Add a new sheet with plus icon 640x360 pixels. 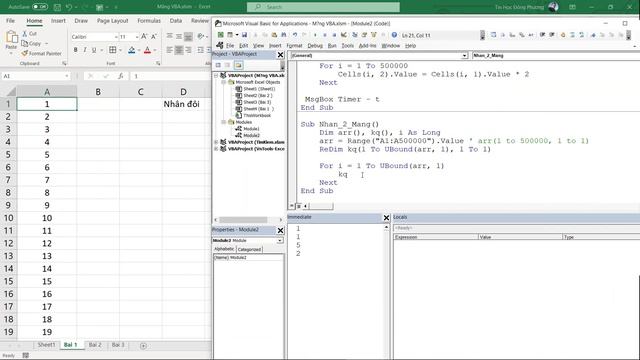tap(143, 346)
